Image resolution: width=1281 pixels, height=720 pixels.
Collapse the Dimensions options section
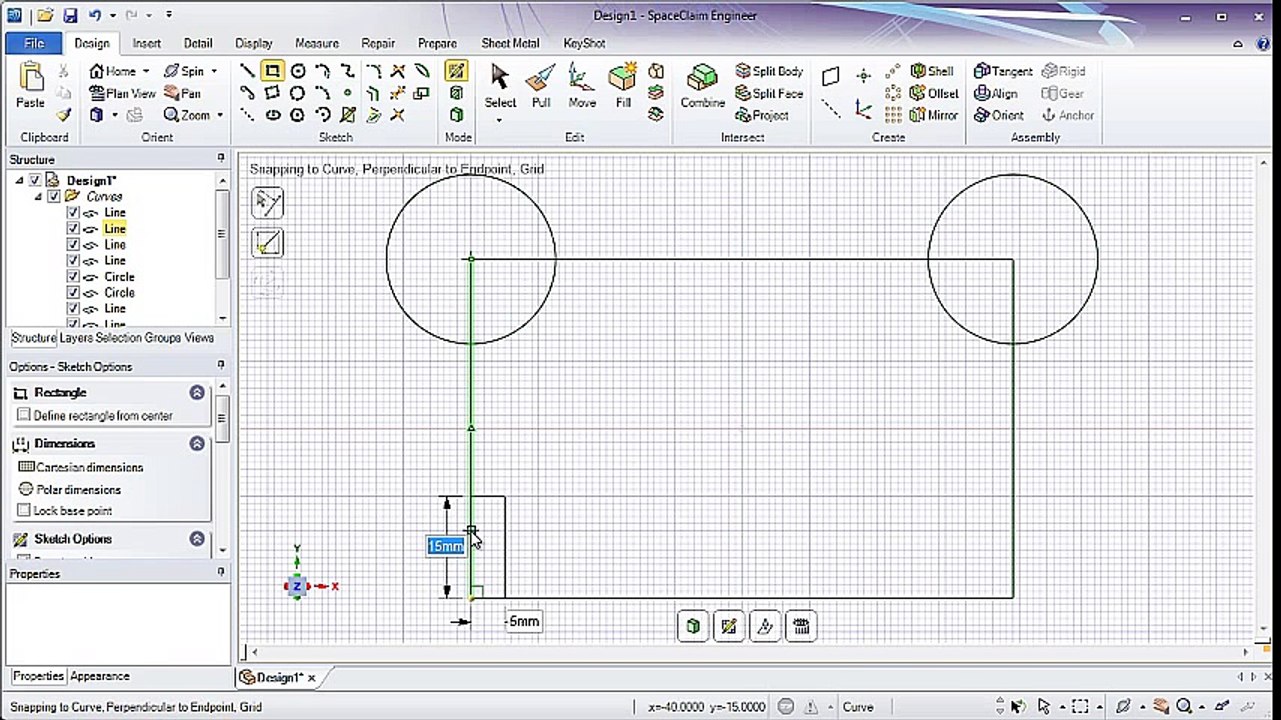(197, 444)
